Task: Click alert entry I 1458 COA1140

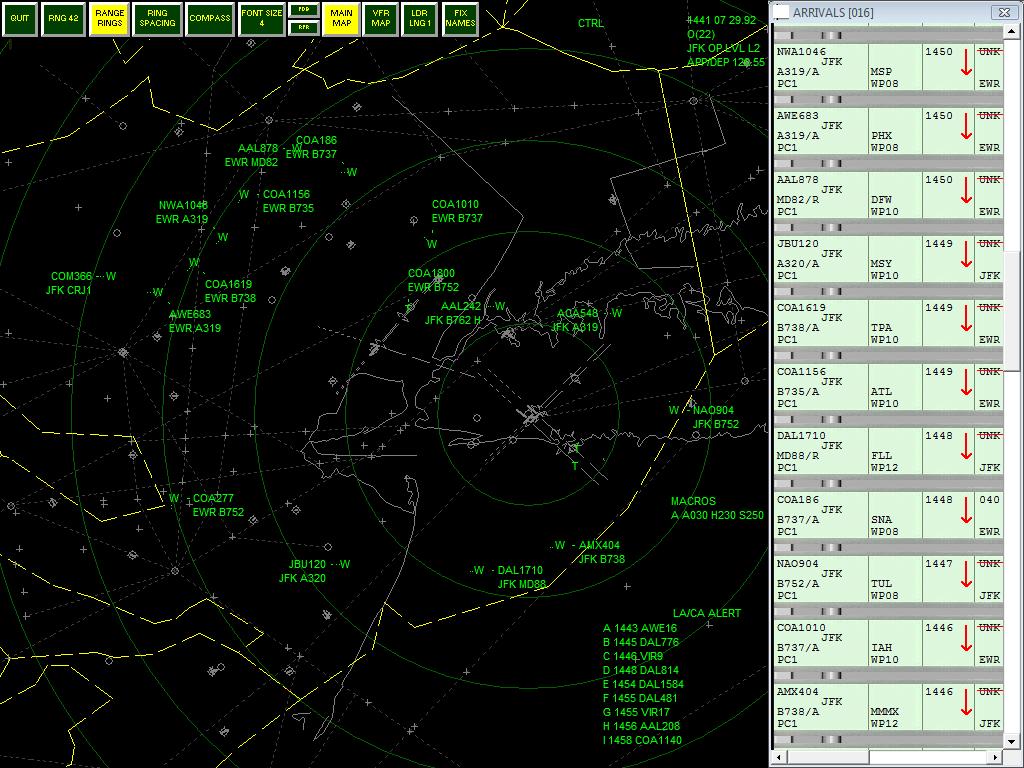Action: 643,740
